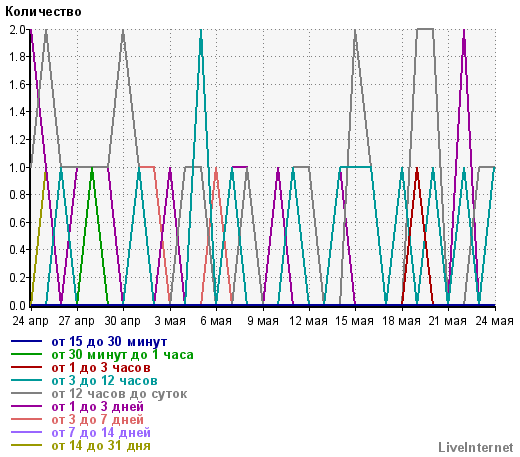
Task: Click the olive legend line swatch
Action: coord(26,445)
